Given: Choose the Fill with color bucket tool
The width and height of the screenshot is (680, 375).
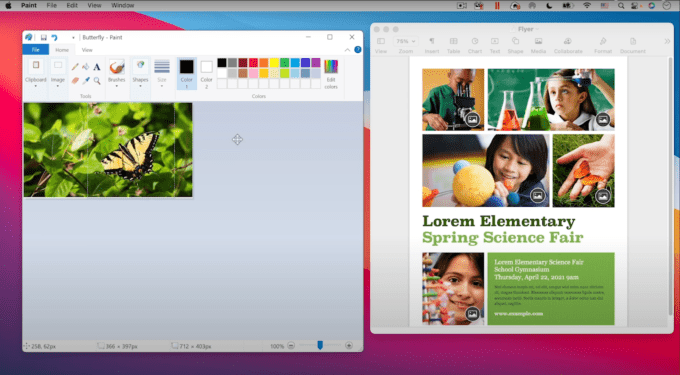Looking at the screenshot, I should pyautogui.click(x=86, y=67).
